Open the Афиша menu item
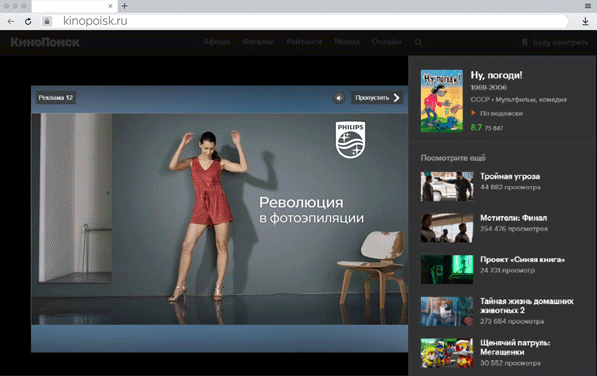Screen dimensions: 597x376 (216, 42)
